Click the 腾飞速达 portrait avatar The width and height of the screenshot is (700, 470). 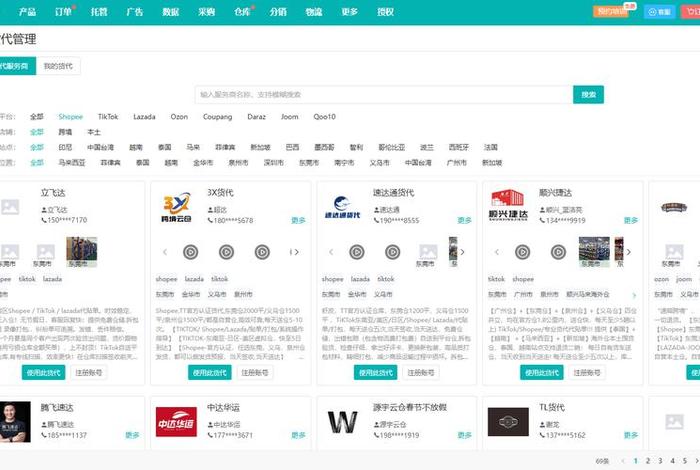(x=15, y=422)
